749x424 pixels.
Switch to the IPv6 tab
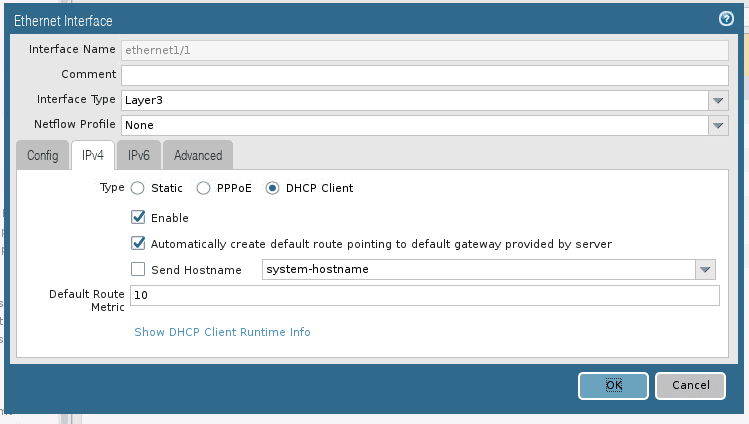pyautogui.click(x=139, y=155)
